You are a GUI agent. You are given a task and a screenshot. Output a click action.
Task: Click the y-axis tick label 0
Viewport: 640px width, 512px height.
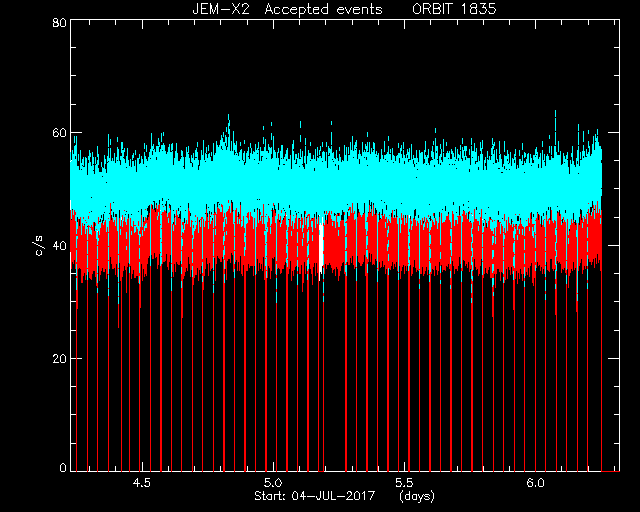[63, 467]
